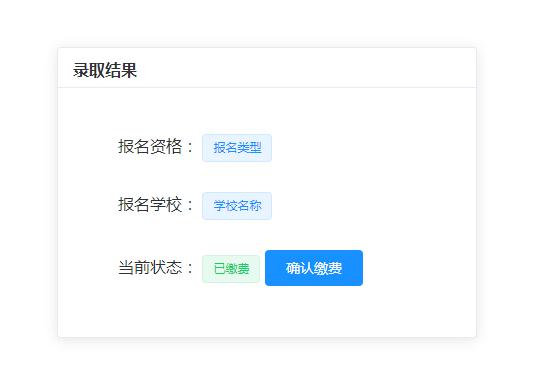Click the divider line under 录取结果 header
This screenshot has height=381, width=542.
pos(267,87)
